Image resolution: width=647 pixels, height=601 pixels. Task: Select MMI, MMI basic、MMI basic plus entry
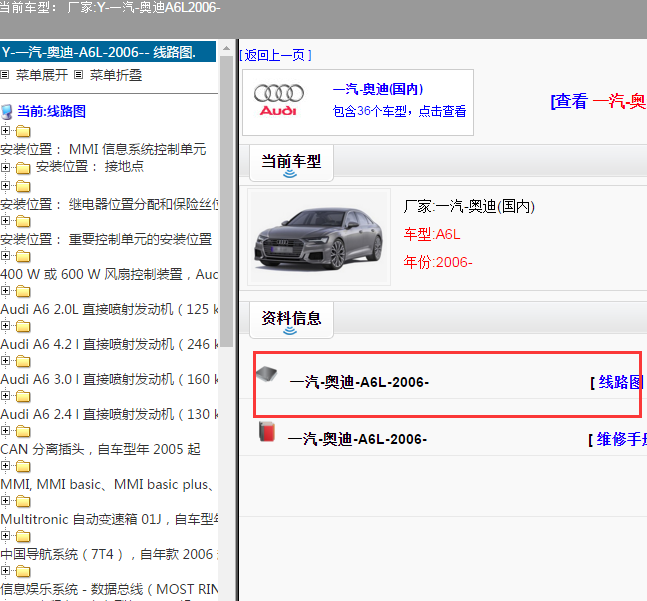(x=107, y=484)
